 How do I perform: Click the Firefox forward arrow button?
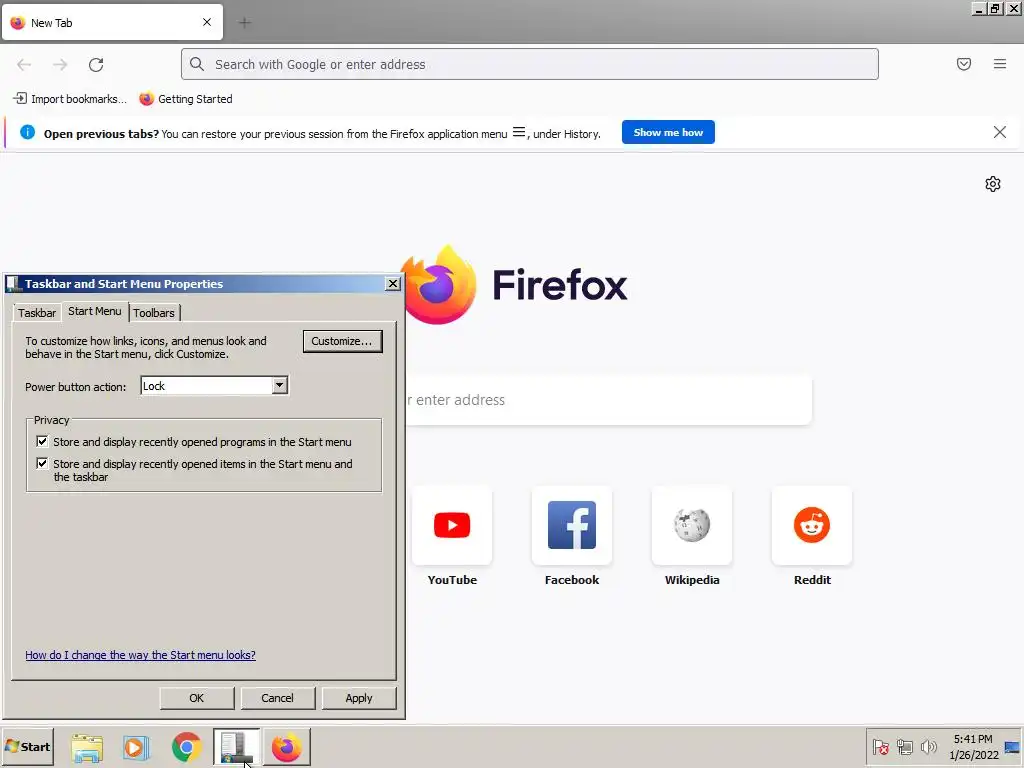pos(60,65)
